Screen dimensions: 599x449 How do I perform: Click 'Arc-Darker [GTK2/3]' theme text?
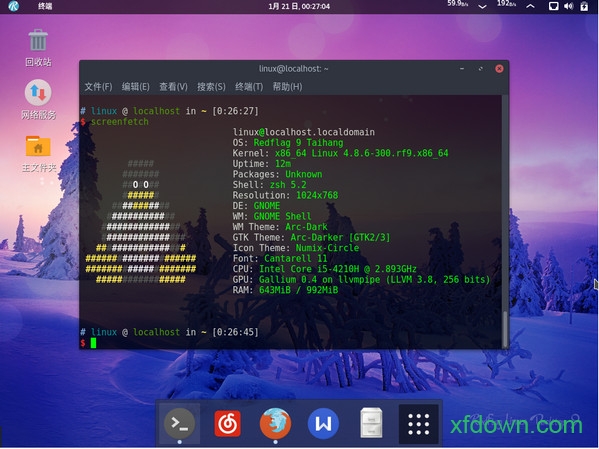(x=340, y=237)
